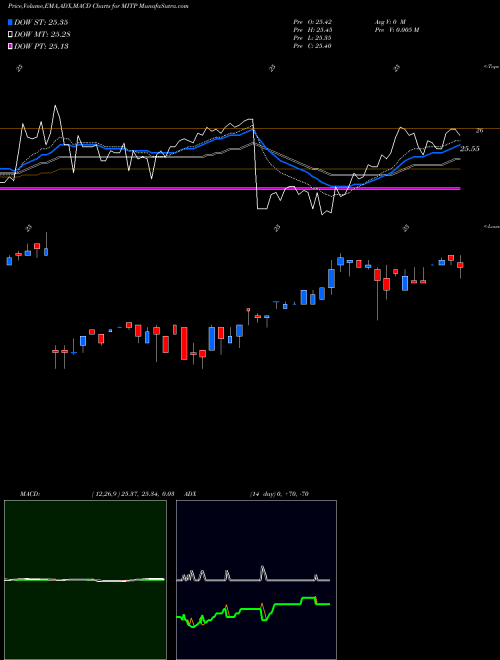Click the 'Pre L: 25.35' low value
This screenshot has height=660, width=500.
313,37
